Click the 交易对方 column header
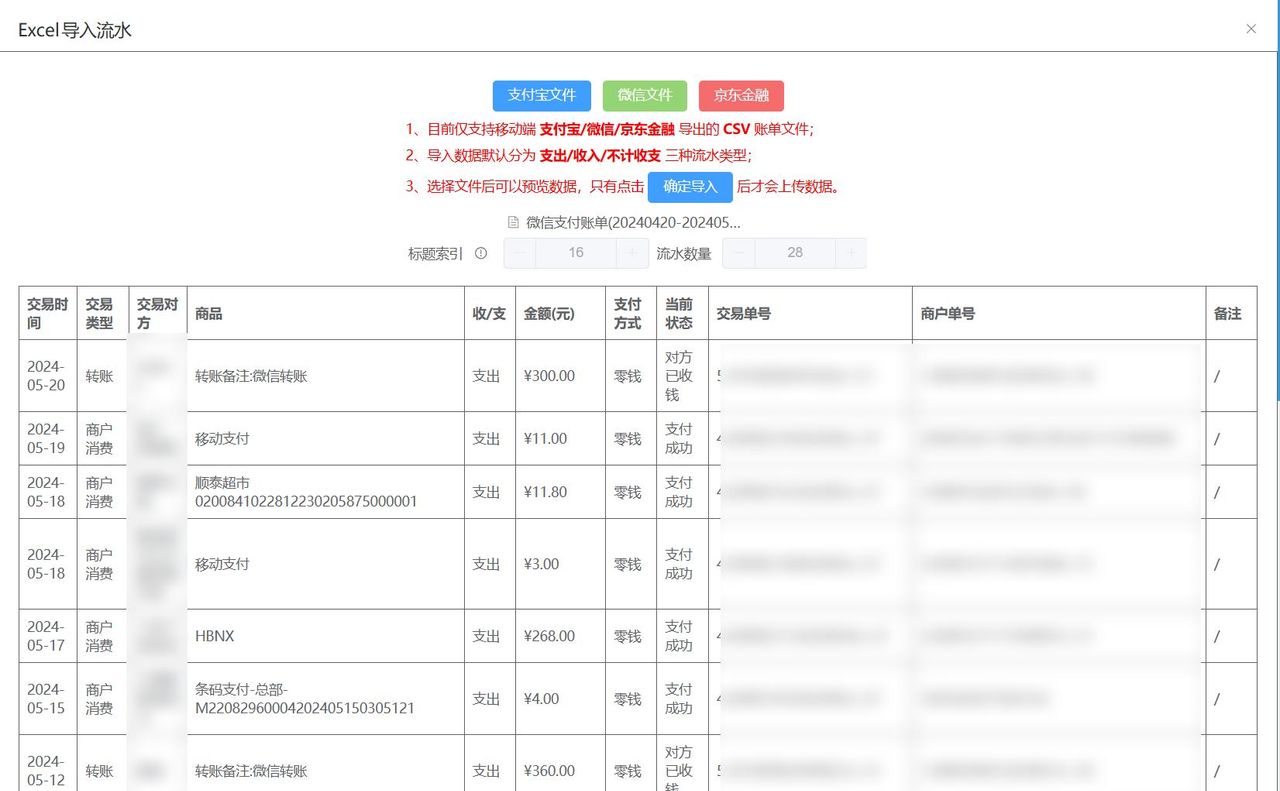1280x791 pixels. [158, 313]
